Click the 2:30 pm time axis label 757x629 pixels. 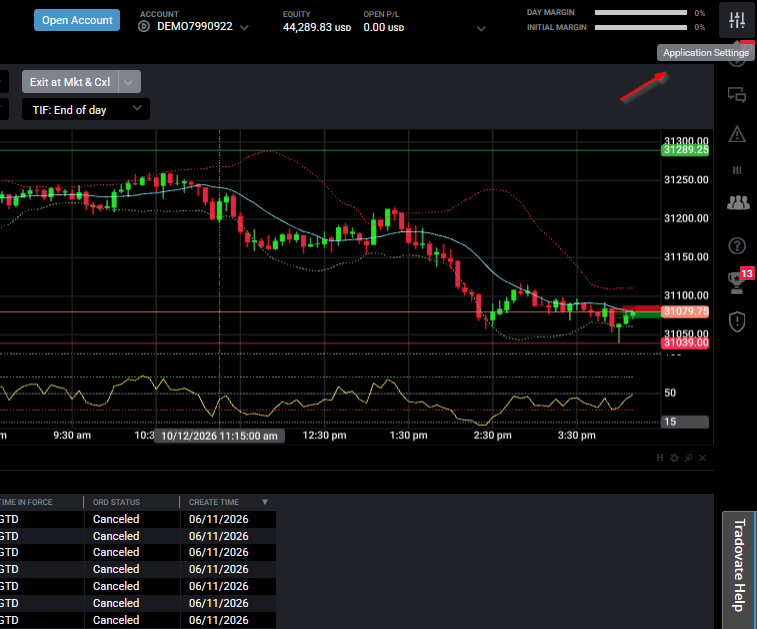492,435
